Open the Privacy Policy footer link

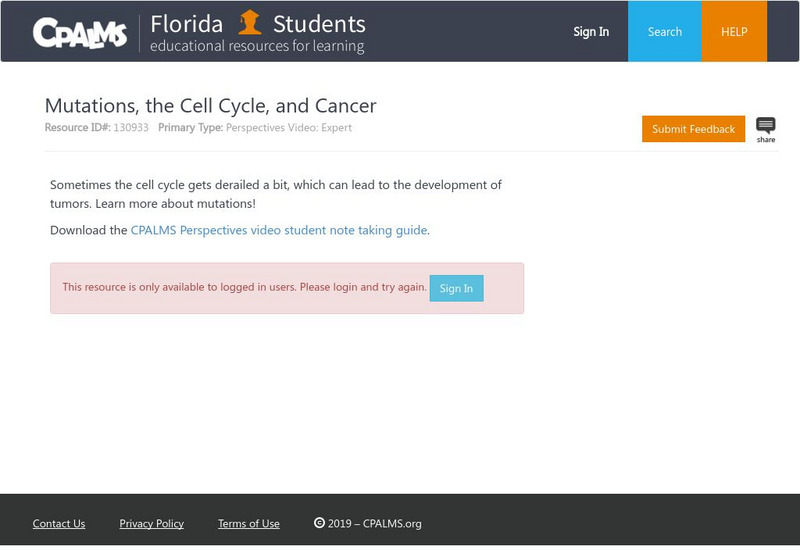tap(152, 523)
